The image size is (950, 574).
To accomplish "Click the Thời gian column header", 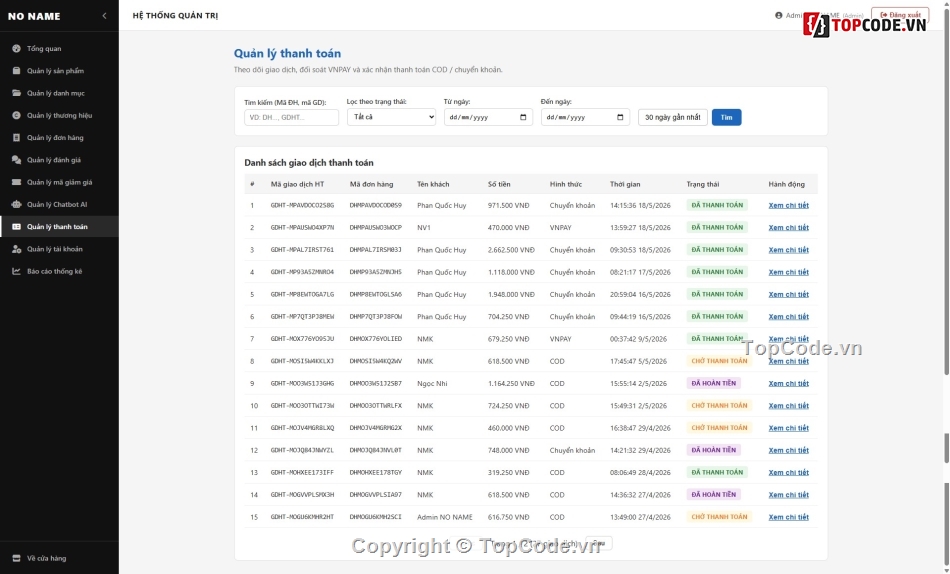I will pos(625,184).
